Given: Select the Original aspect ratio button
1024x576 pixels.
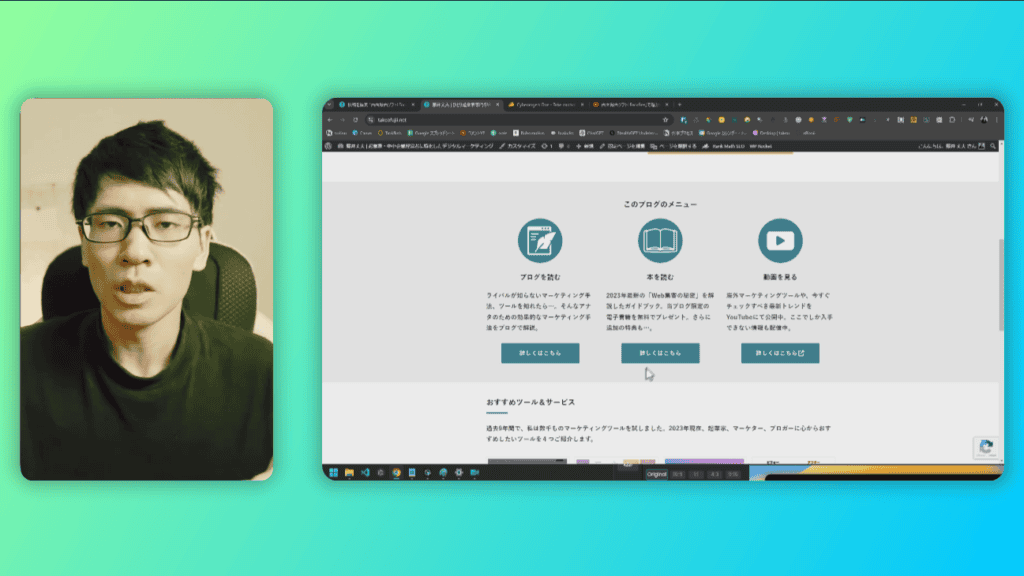Looking at the screenshot, I should (x=656, y=475).
